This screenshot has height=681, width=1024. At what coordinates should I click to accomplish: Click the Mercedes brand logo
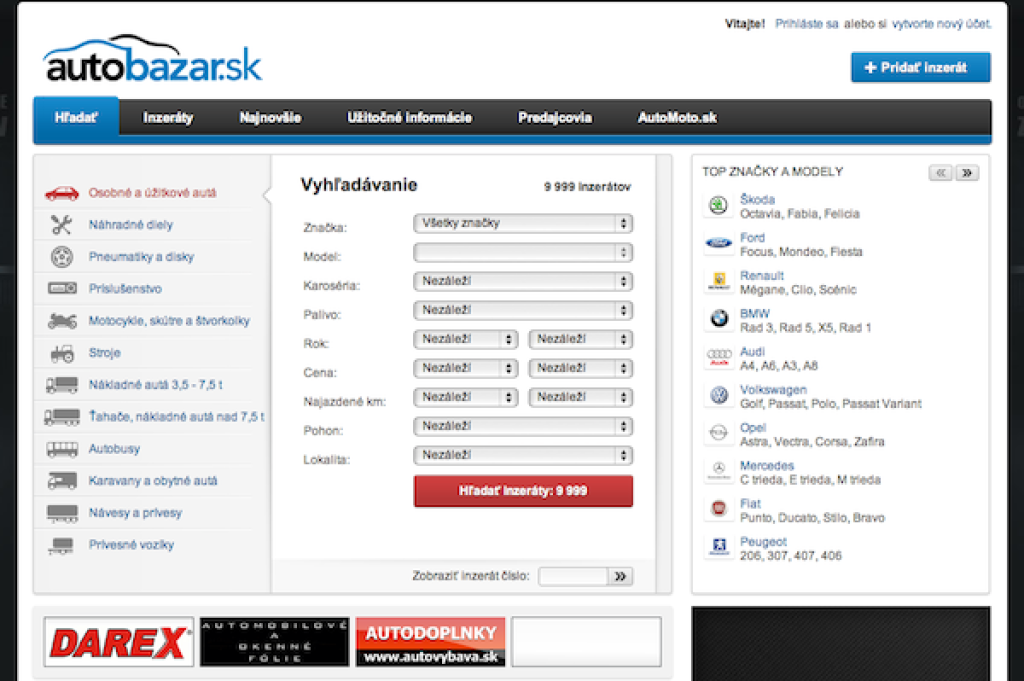(718, 470)
